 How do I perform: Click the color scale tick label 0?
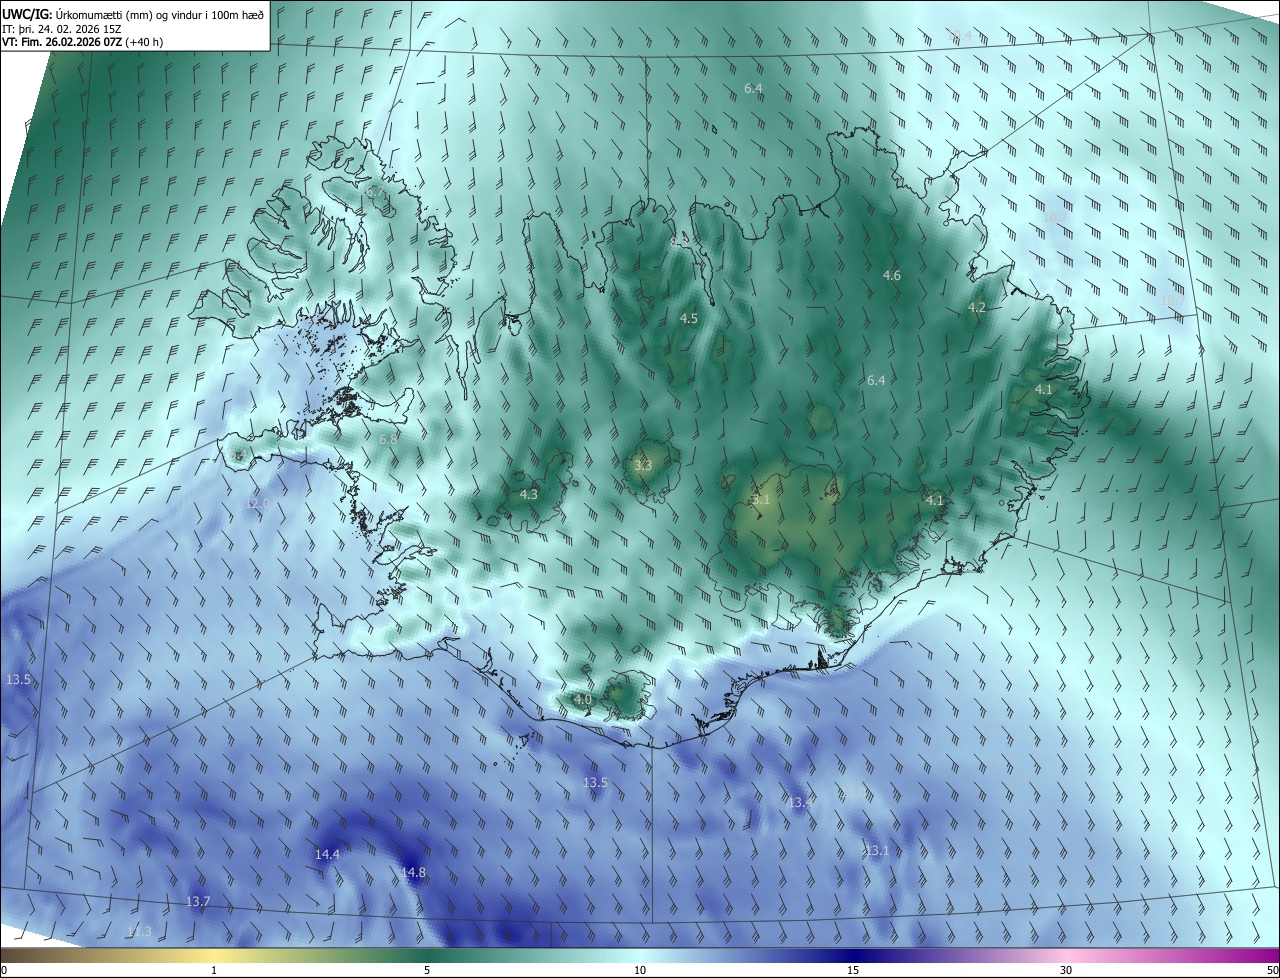3,970
